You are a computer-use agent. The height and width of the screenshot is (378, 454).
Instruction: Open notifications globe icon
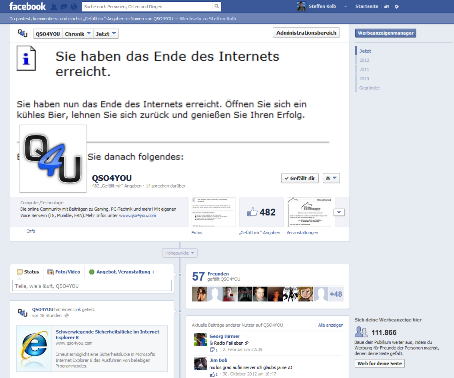74,6
